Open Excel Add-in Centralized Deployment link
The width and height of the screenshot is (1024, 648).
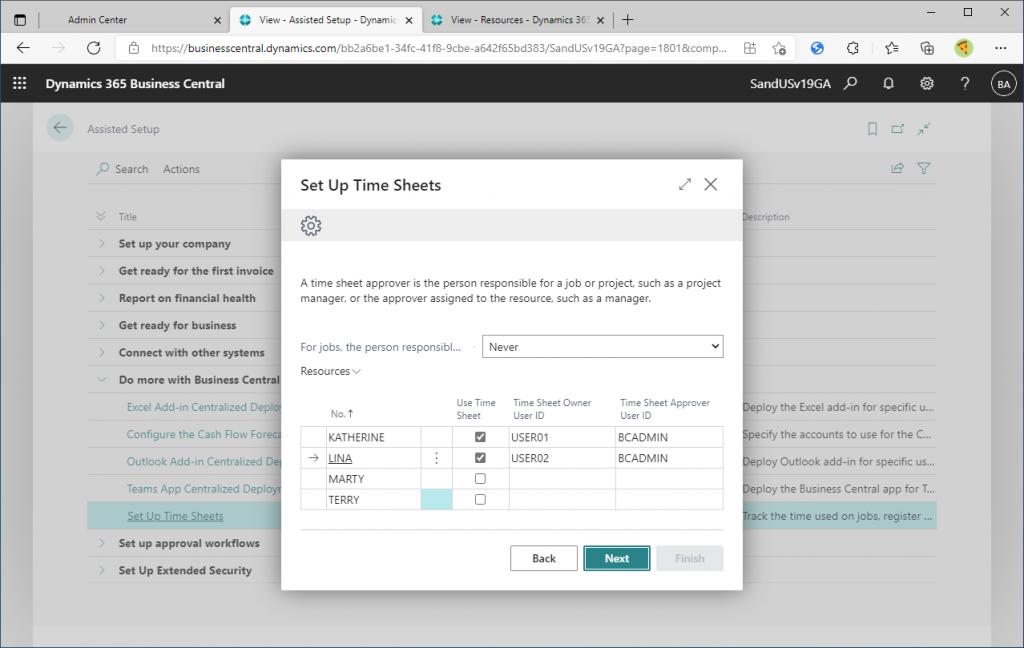coord(204,407)
